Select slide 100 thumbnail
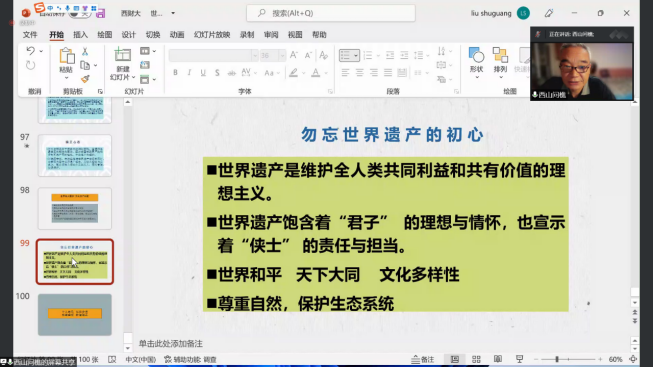This screenshot has width=653, height=368. pos(75,315)
